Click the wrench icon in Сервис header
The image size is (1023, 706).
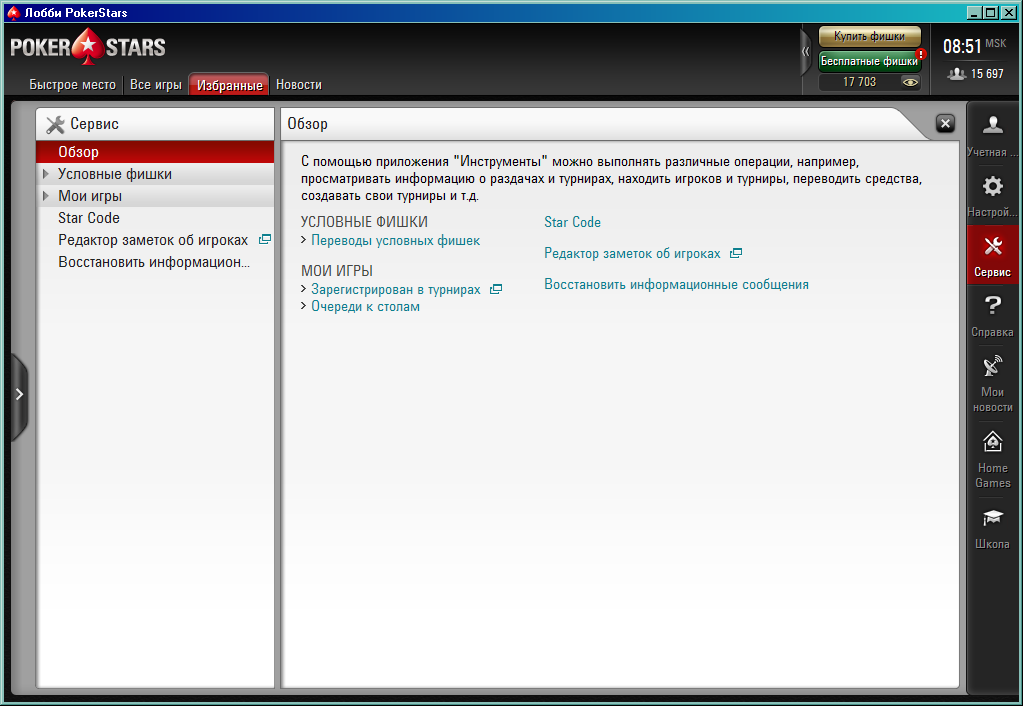click(55, 124)
